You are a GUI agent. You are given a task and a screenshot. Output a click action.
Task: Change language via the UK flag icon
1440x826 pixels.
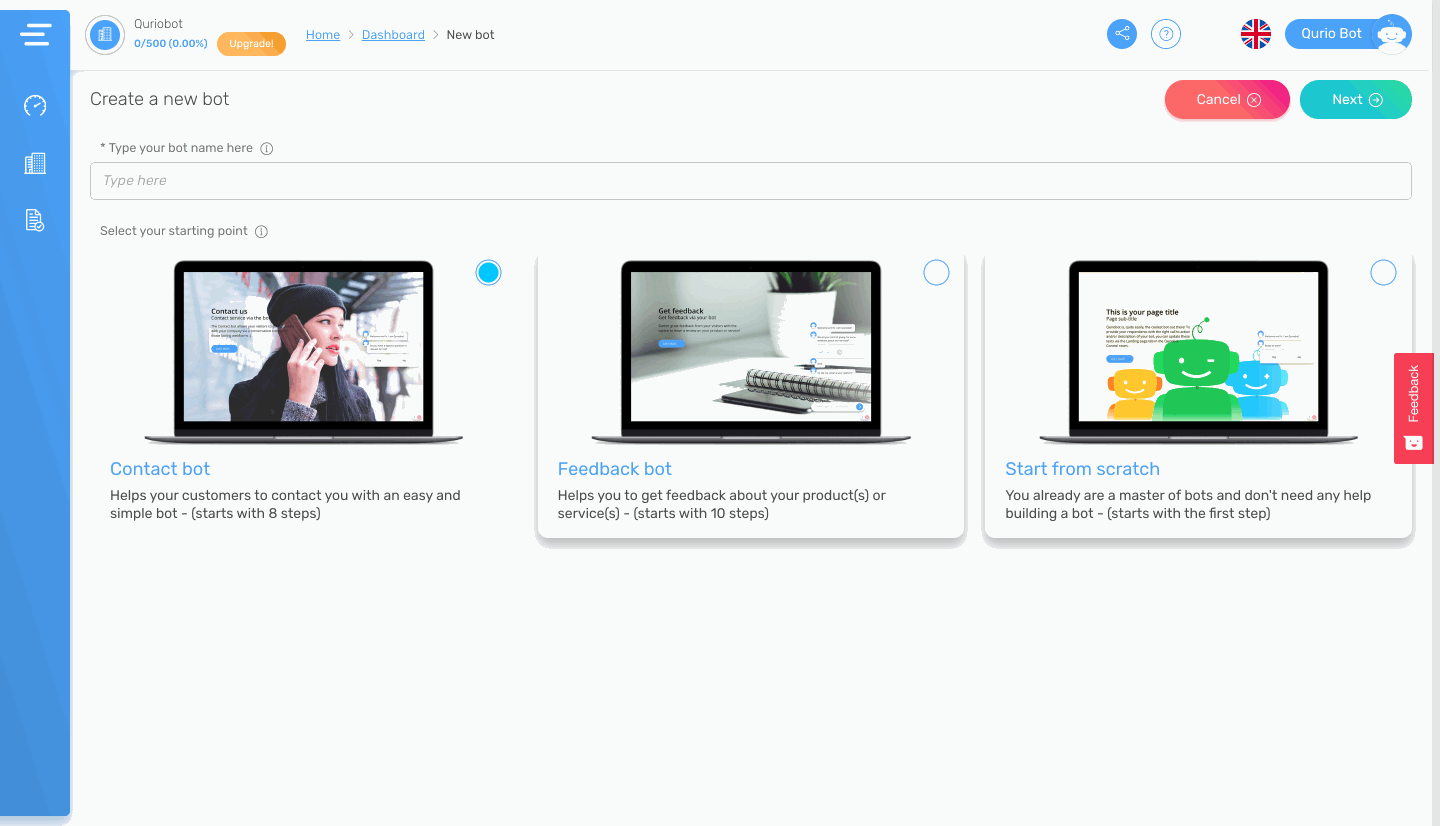pyautogui.click(x=1255, y=33)
